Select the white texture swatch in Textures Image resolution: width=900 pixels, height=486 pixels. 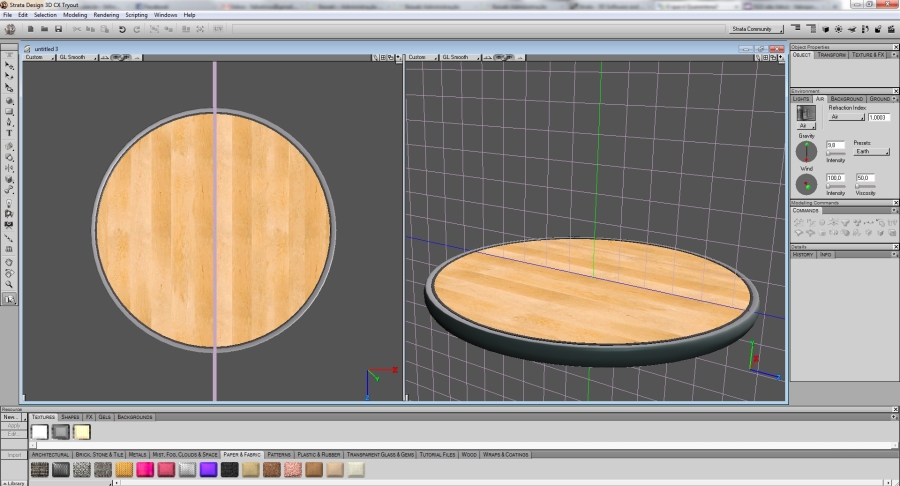pyautogui.click(x=40, y=431)
